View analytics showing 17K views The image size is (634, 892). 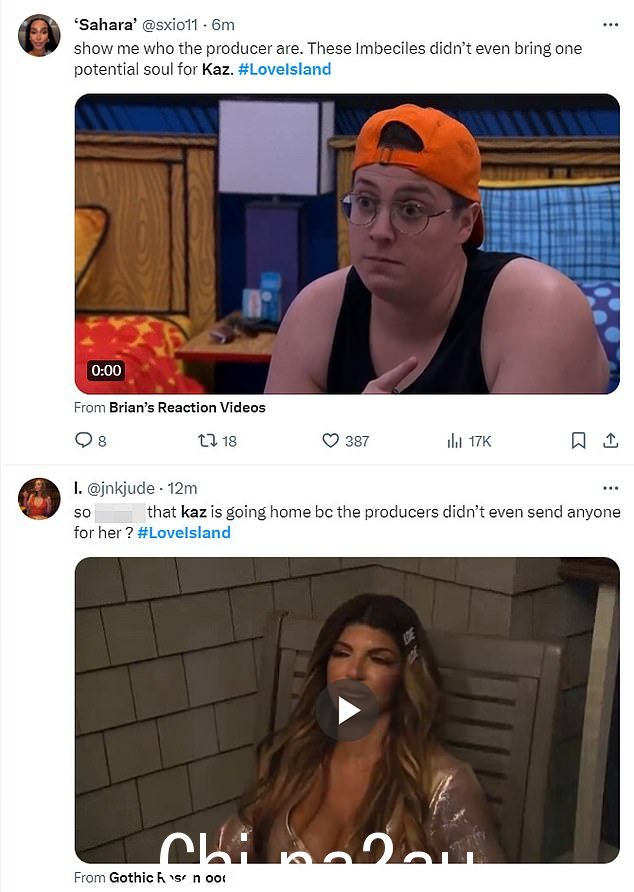pyautogui.click(x=454, y=441)
